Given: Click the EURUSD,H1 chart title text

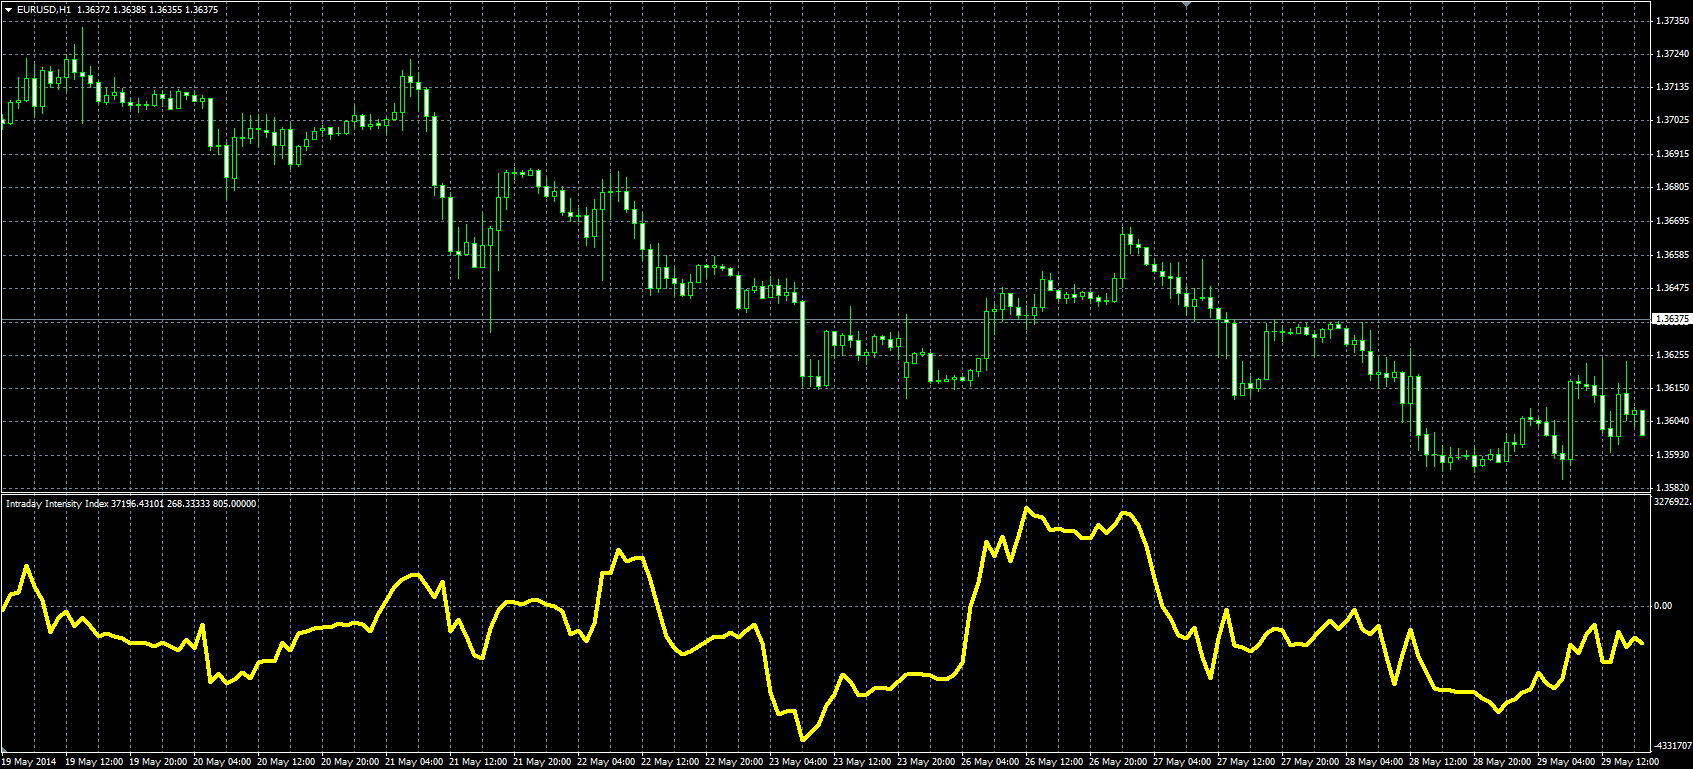Looking at the screenshot, I should coord(44,10).
